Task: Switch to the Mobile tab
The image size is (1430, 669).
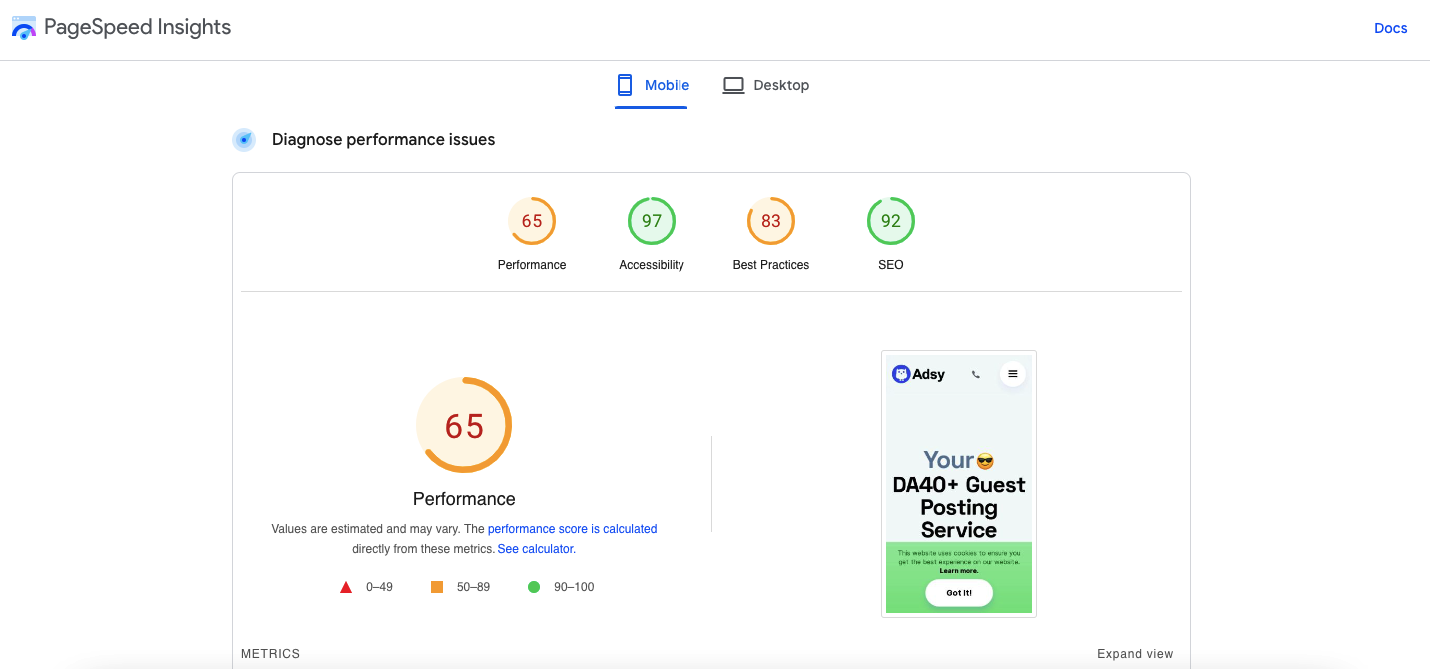Action: pyautogui.click(x=651, y=87)
